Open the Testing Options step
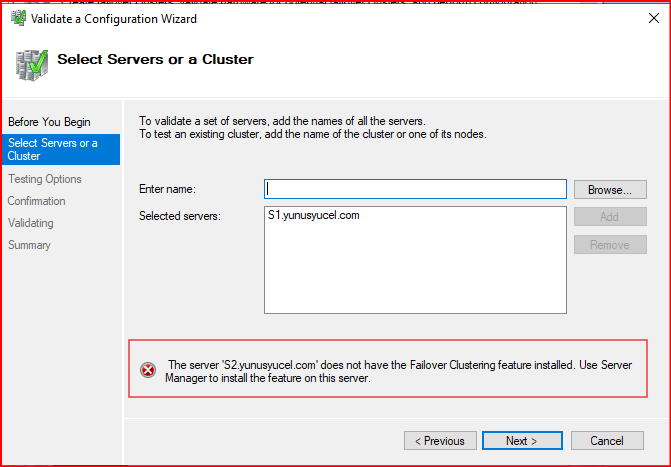 (x=45, y=179)
